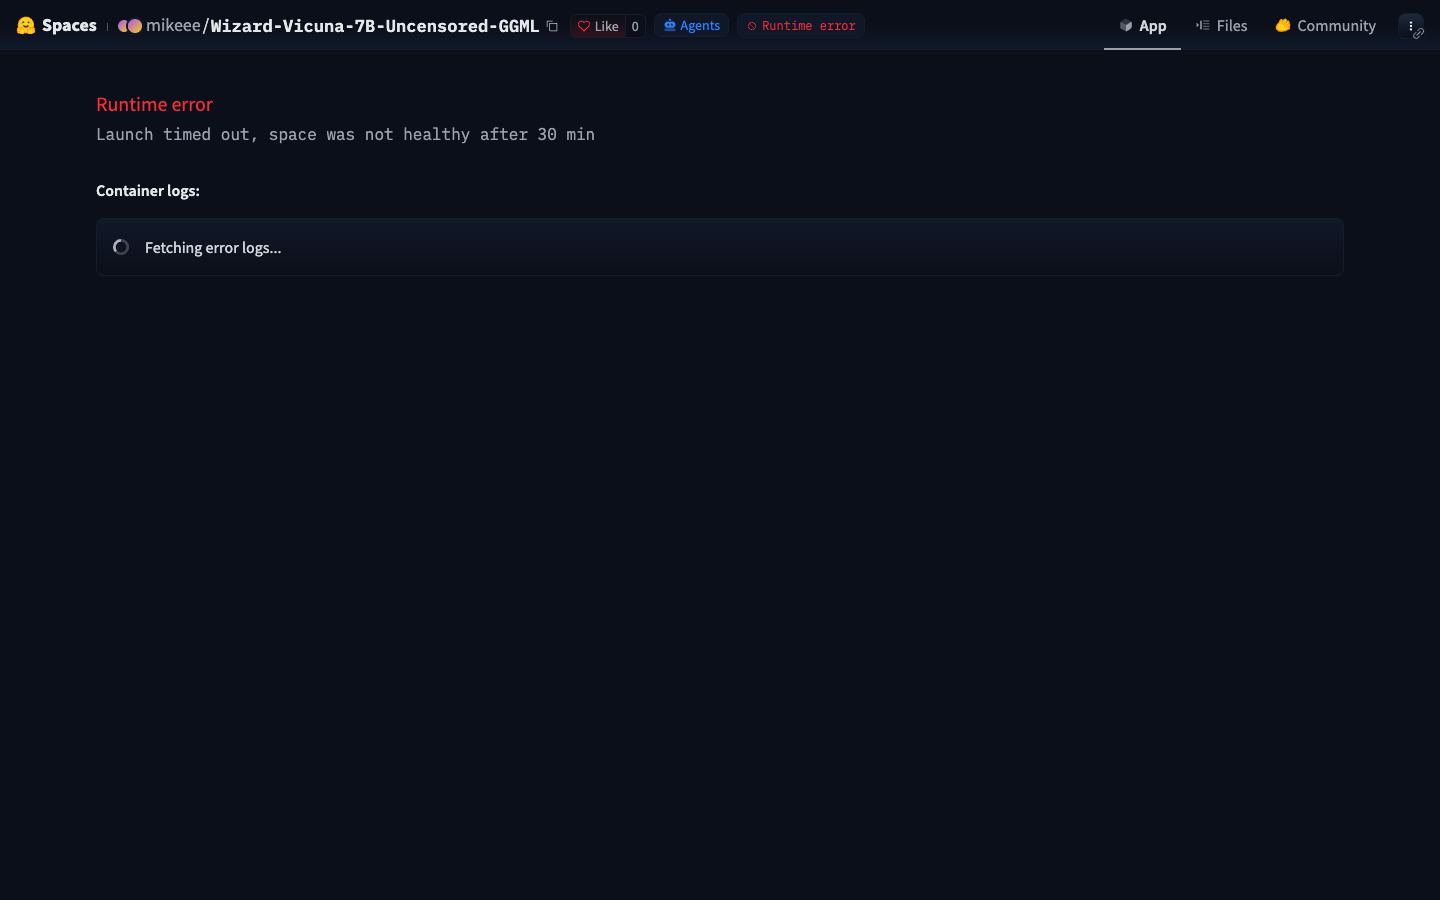
Task: Click the launch timed out message
Action: (345, 134)
